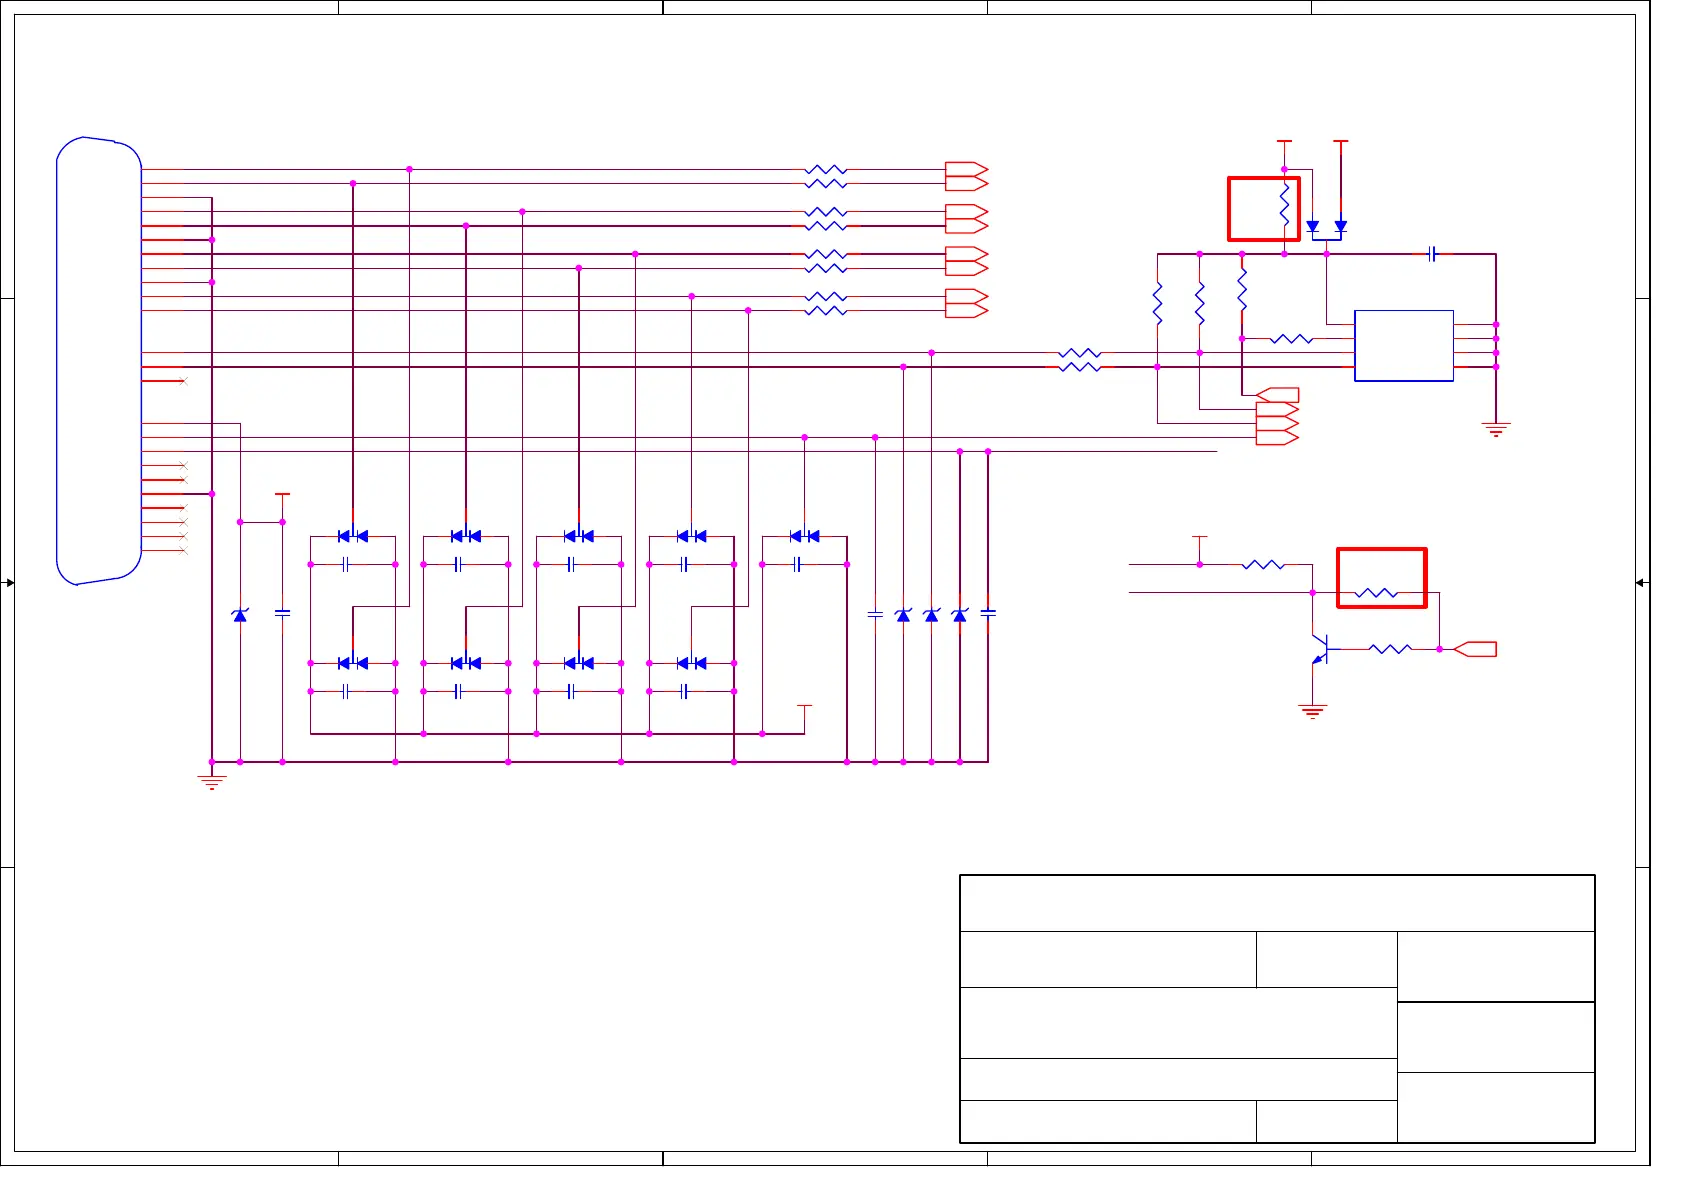Click the resistor at the transistor's collector output
Image resolution: width=1684 pixels, height=1190 pixels.
click(x=1390, y=649)
